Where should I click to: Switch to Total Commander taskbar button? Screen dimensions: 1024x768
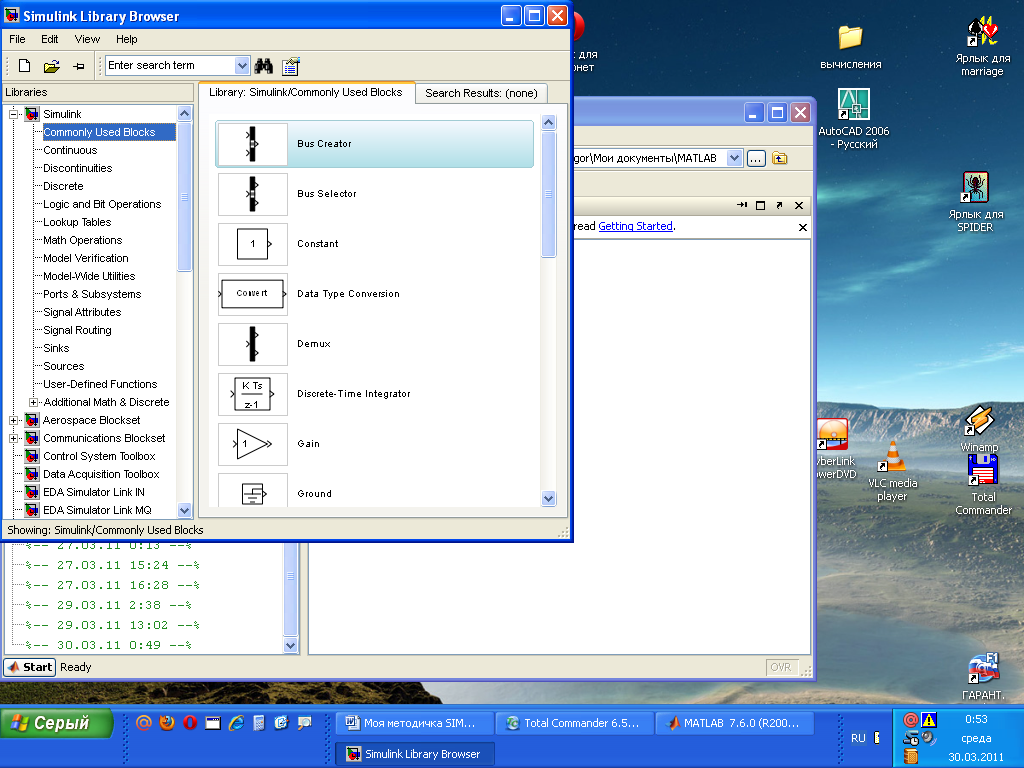(574, 723)
